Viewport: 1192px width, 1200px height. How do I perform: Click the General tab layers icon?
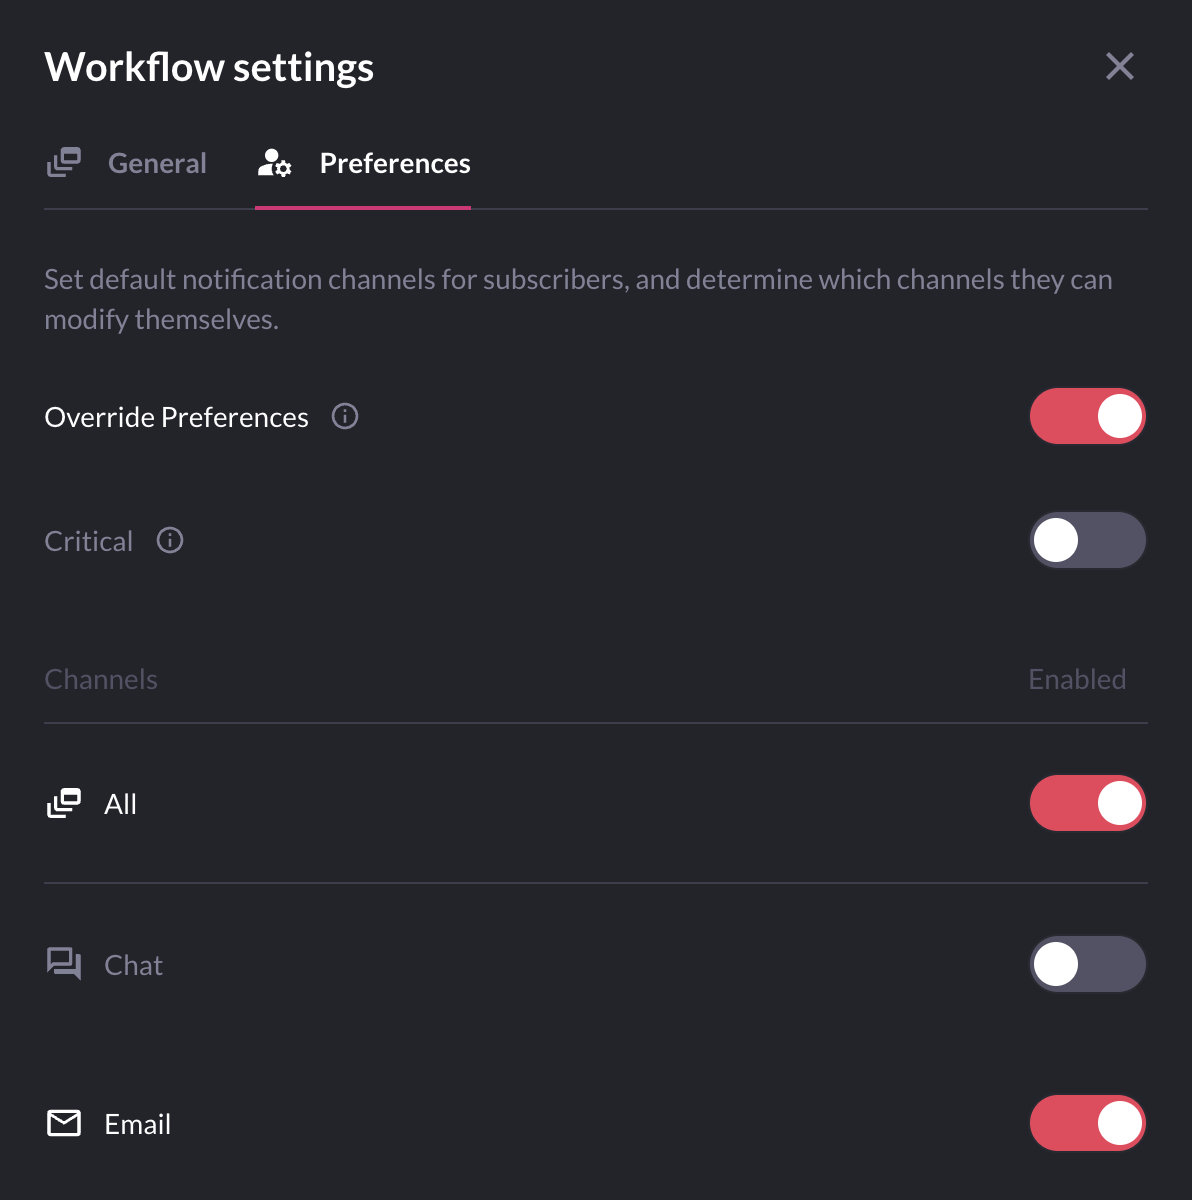coord(64,162)
